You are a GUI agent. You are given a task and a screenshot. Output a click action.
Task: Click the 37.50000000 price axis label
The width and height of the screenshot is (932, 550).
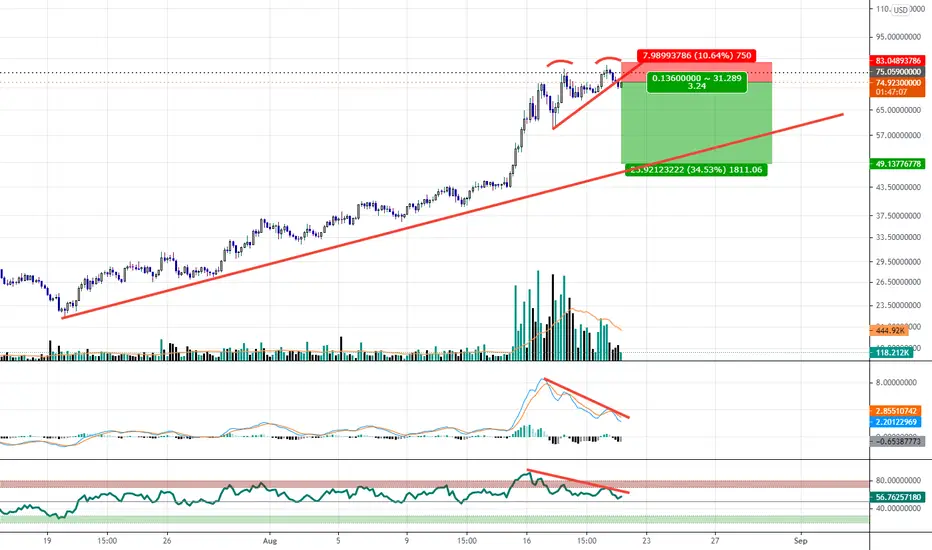coord(898,216)
